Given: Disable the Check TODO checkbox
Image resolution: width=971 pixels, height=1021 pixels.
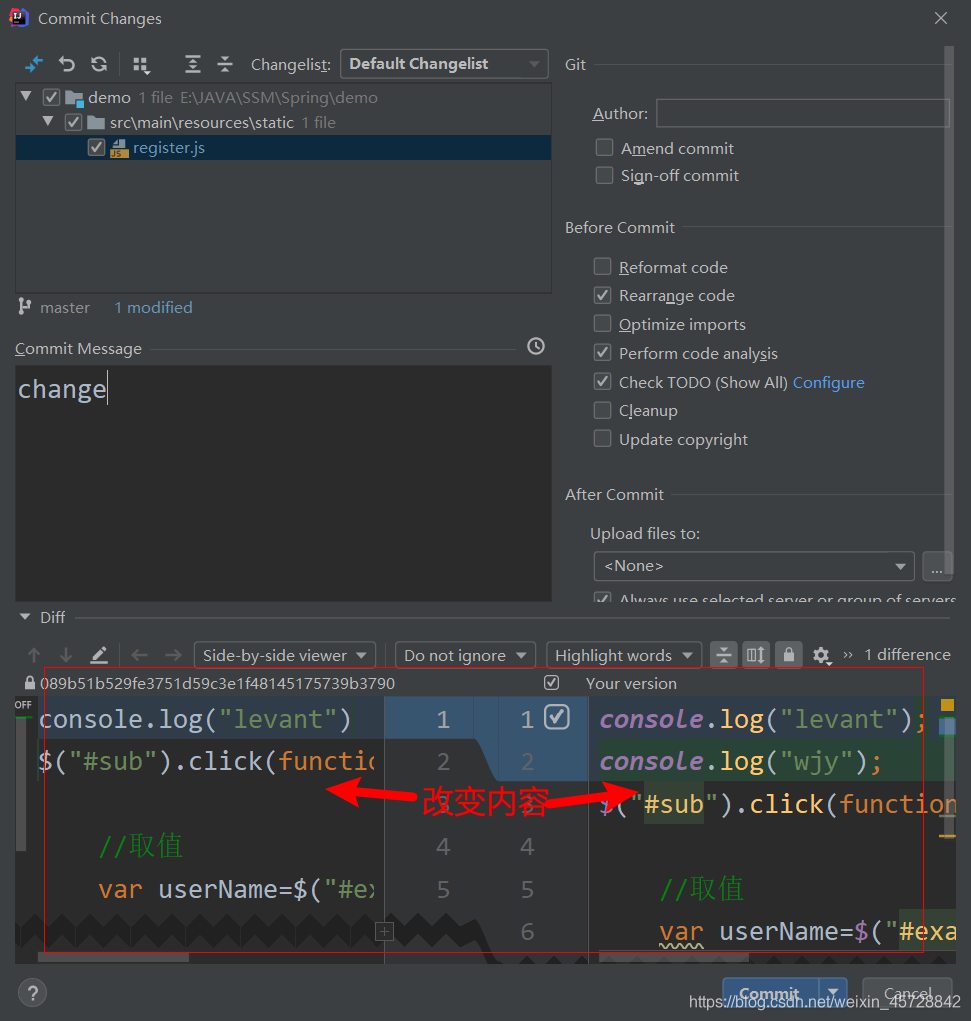Looking at the screenshot, I should 602,382.
